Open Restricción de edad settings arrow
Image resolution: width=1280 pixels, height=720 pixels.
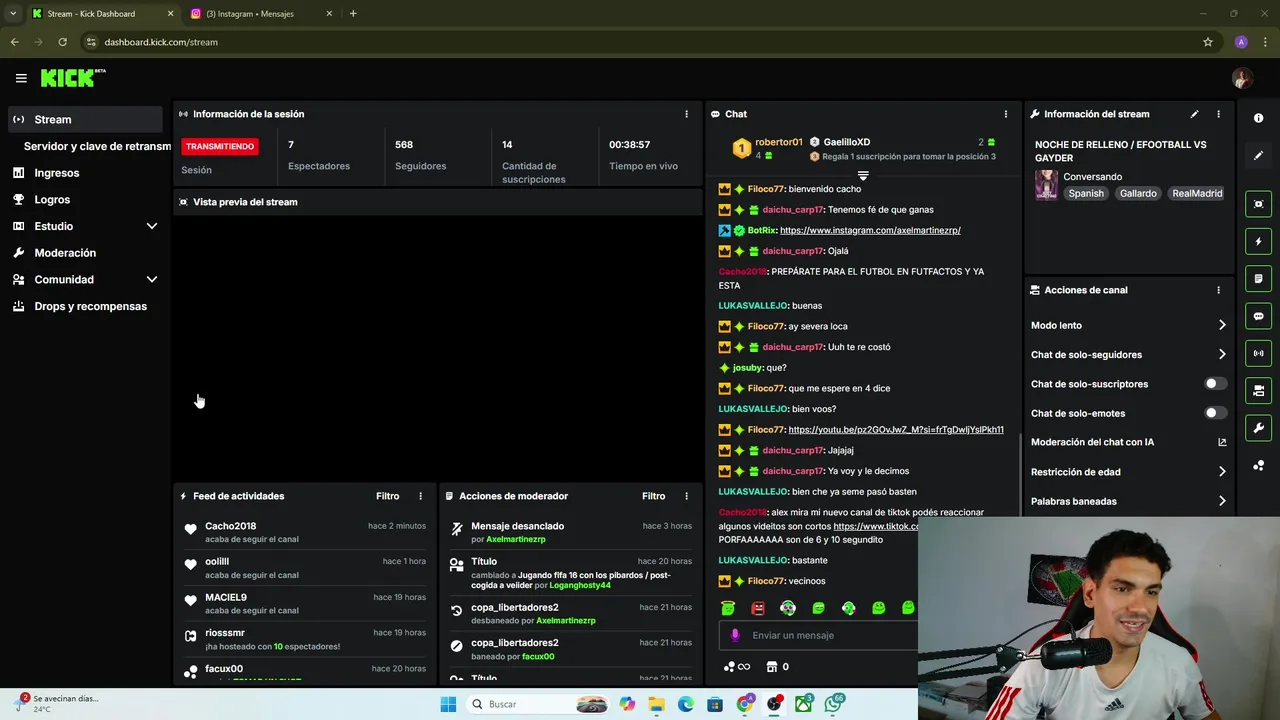[x=1222, y=472]
